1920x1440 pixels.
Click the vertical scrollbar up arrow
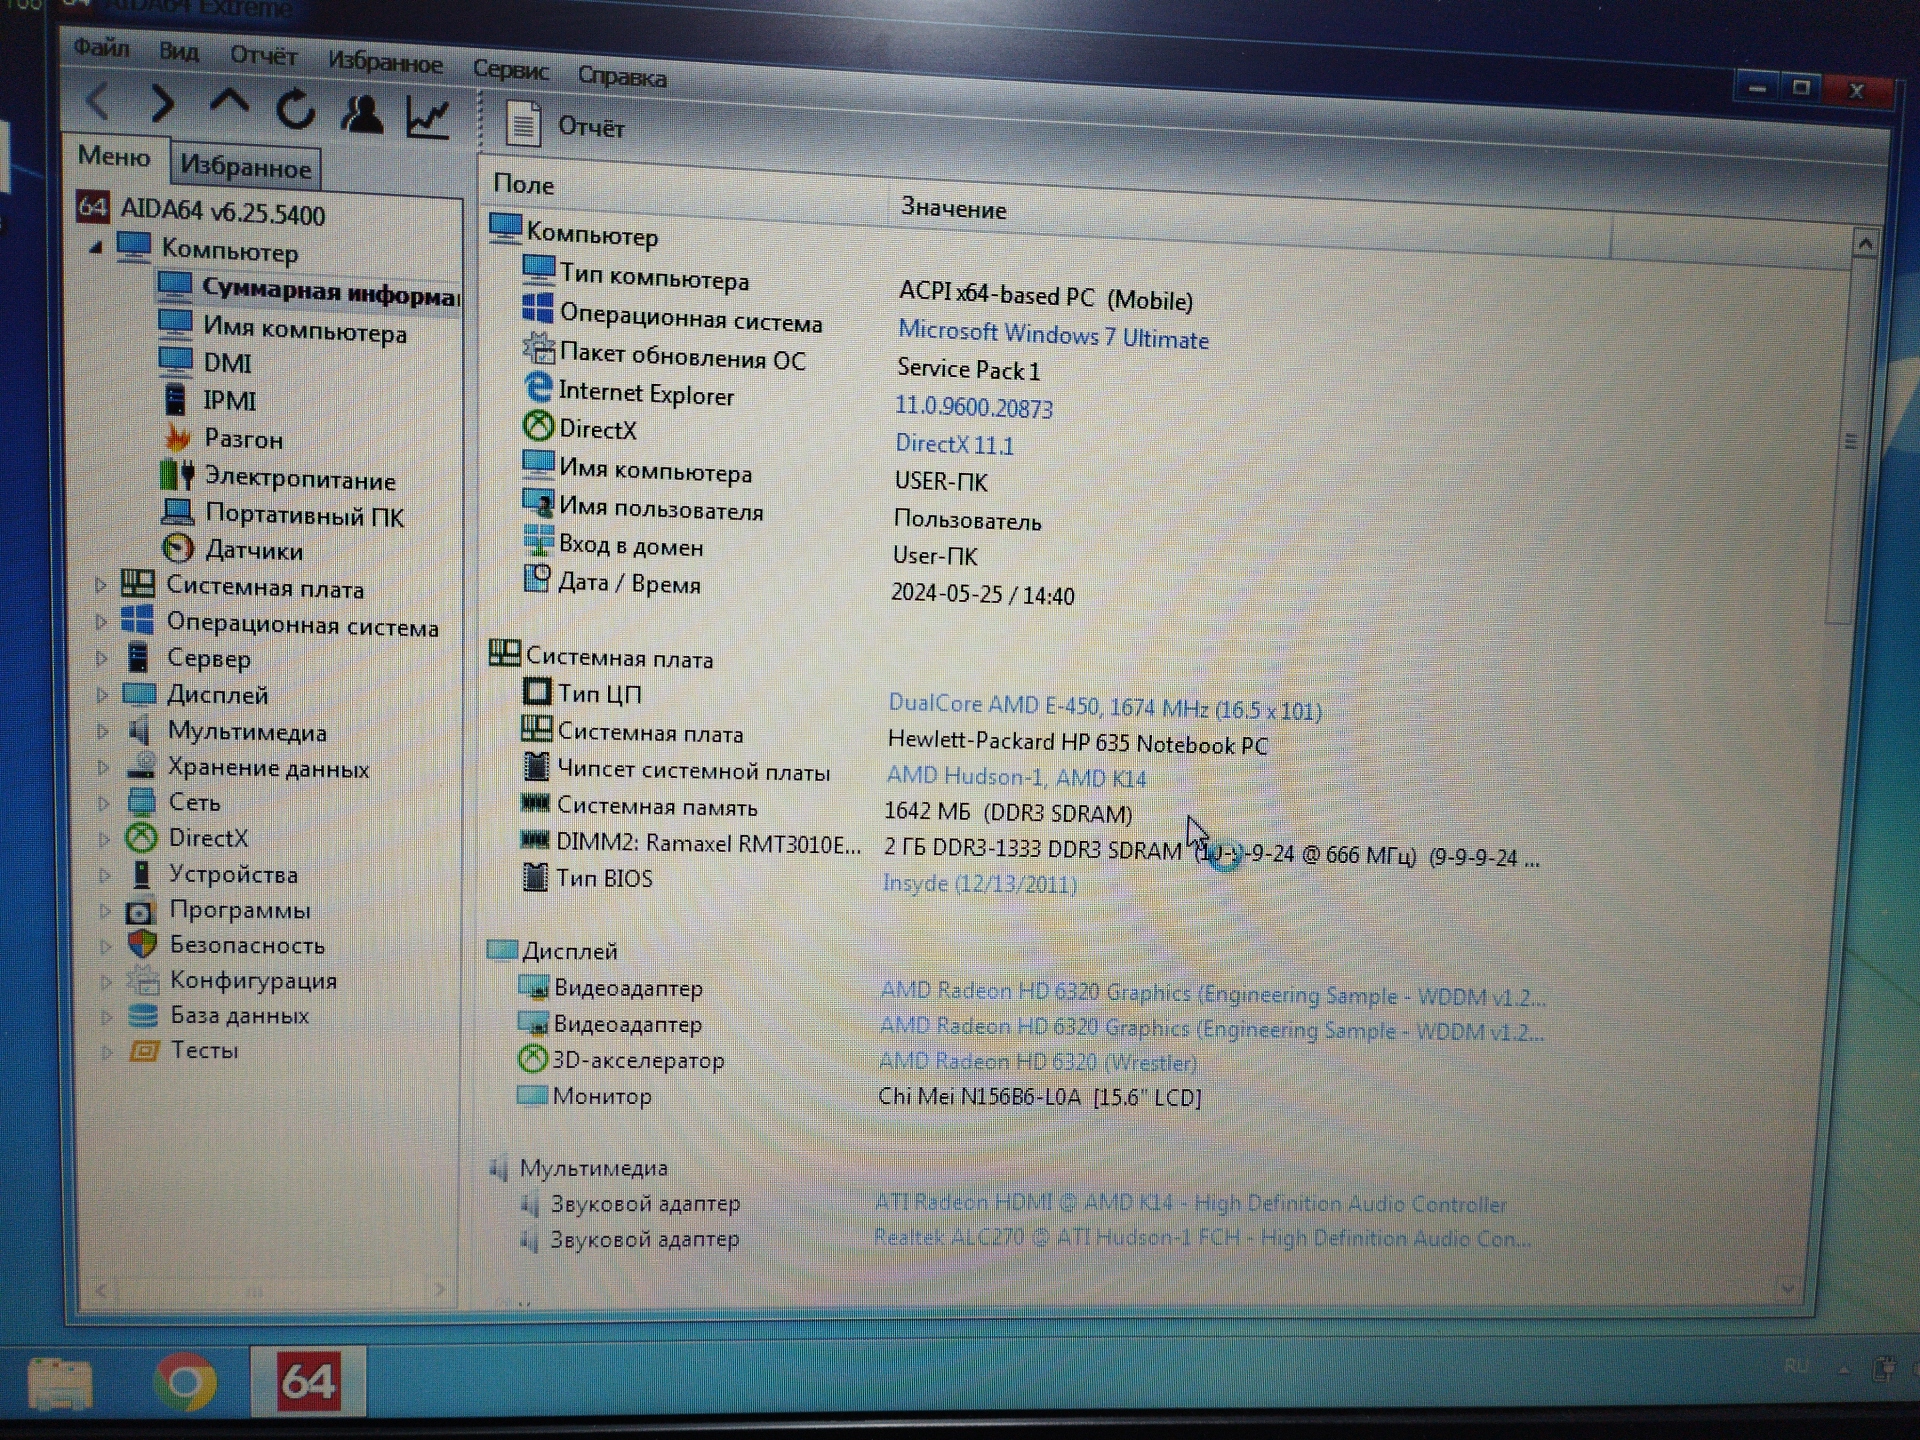[x=1865, y=244]
